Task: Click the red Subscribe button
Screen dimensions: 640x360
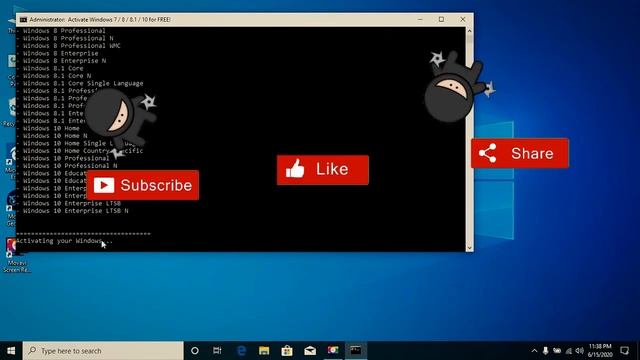Action: pyautogui.click(x=143, y=185)
